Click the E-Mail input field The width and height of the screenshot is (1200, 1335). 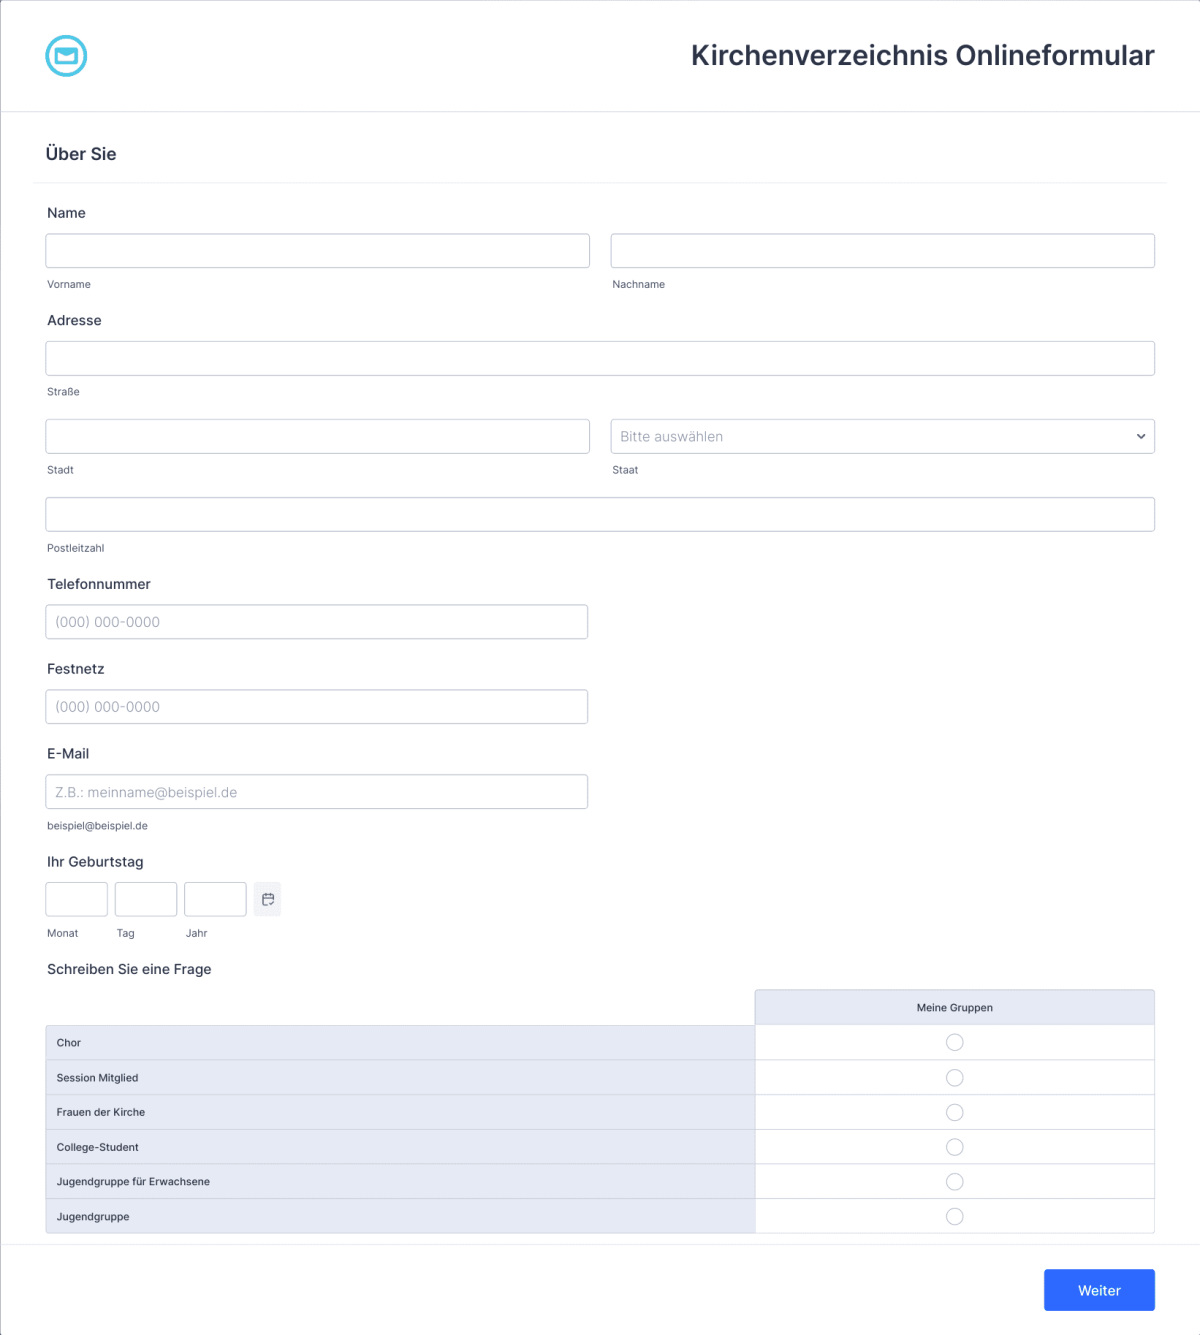tap(317, 791)
